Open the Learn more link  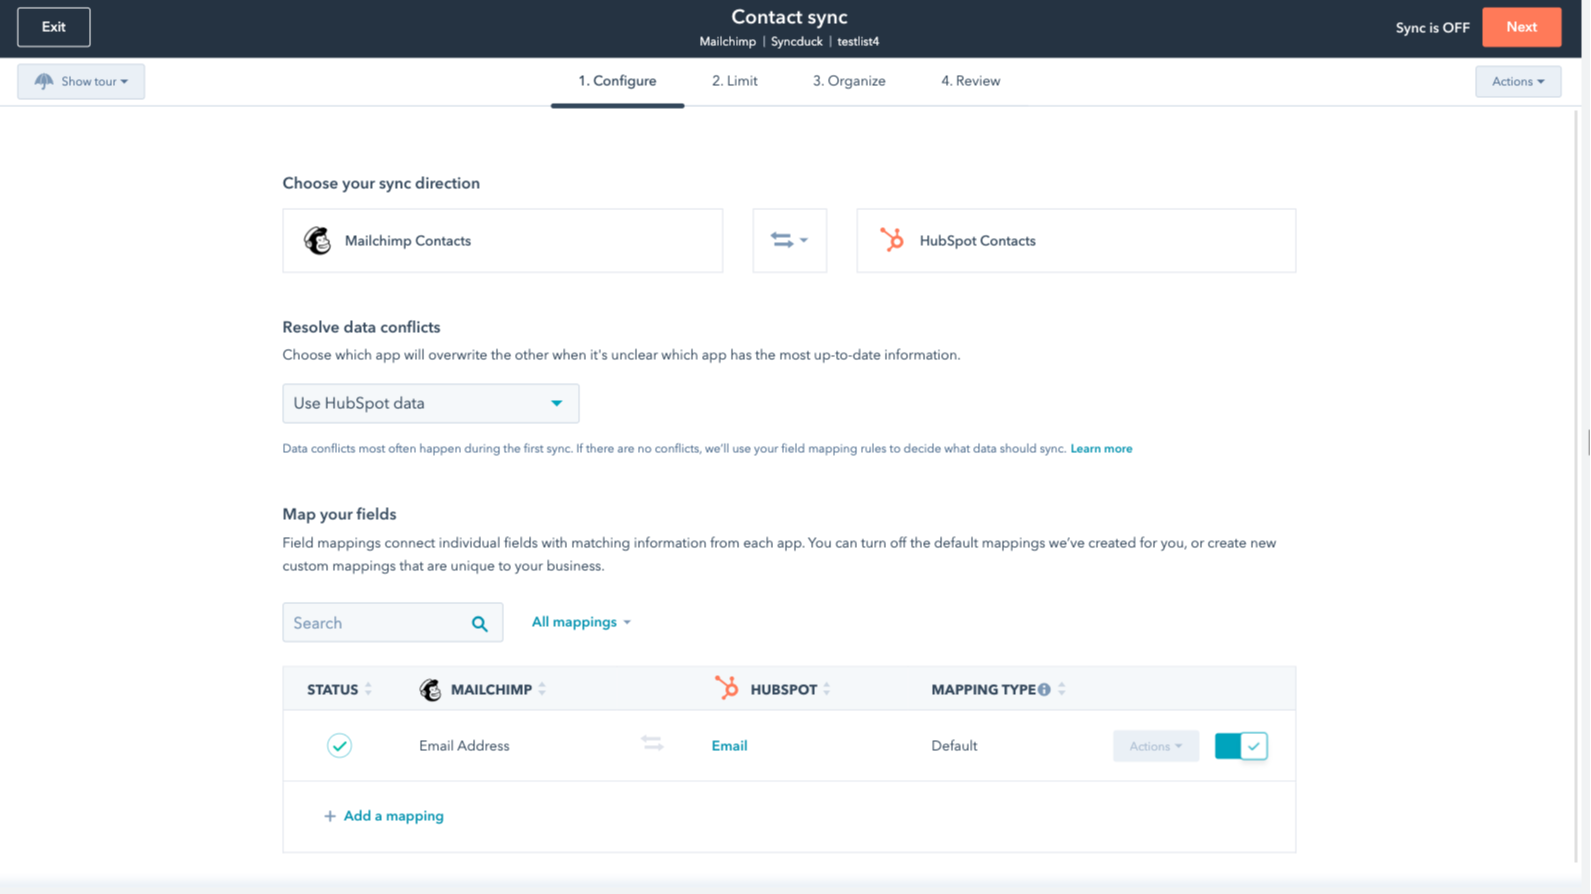(1101, 449)
